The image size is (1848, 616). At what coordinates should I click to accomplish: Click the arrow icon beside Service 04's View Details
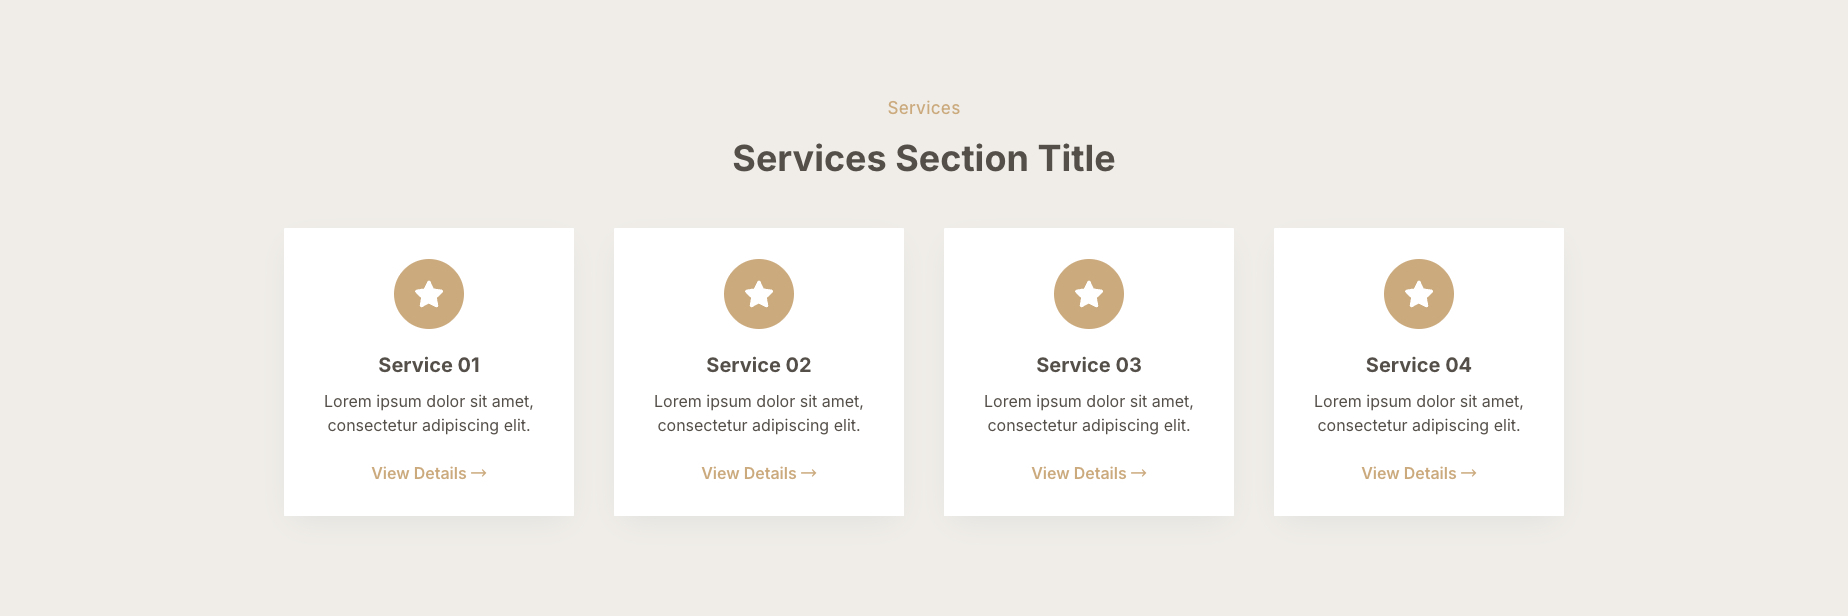coord(1469,473)
